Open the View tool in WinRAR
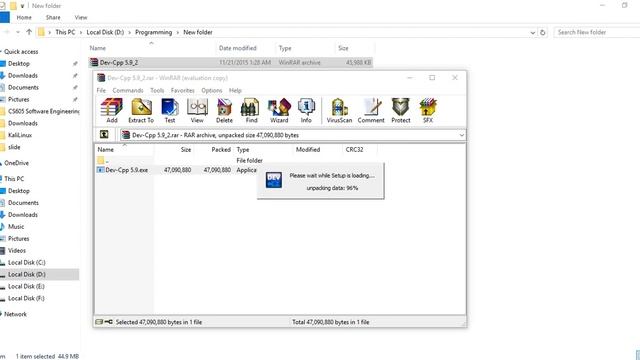 [197, 111]
